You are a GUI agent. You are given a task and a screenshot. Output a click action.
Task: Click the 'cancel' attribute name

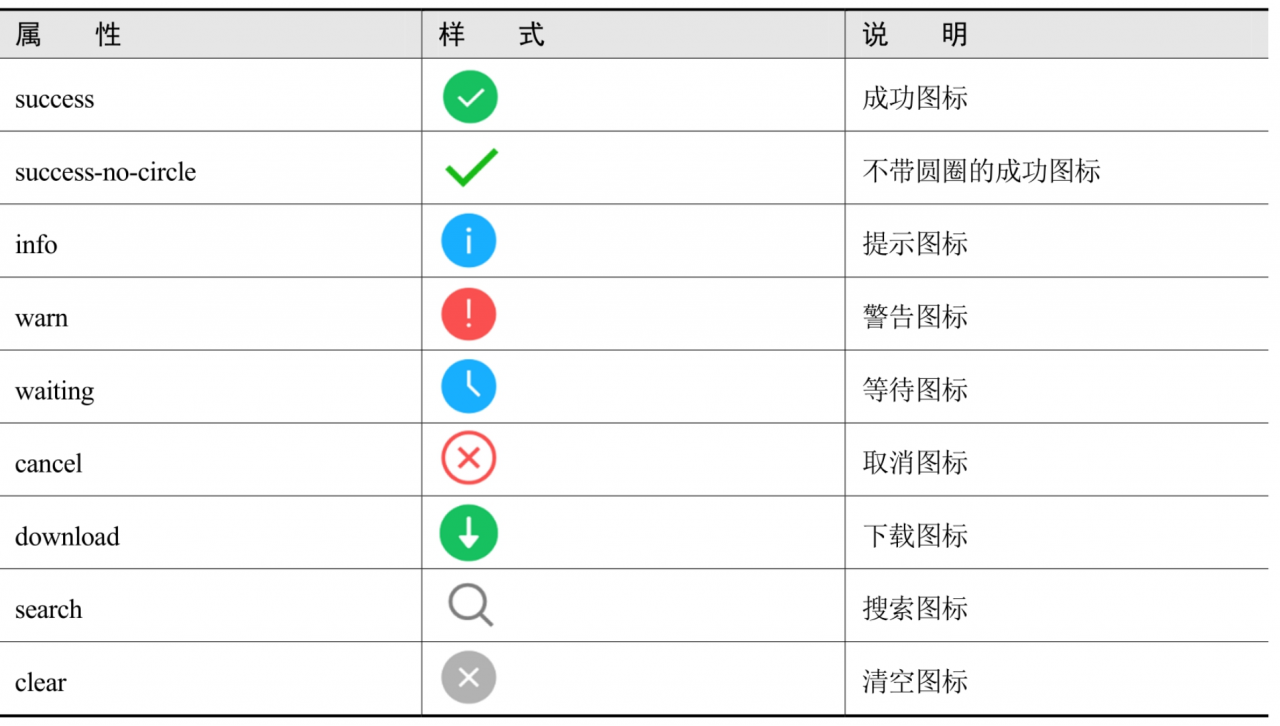(48, 464)
